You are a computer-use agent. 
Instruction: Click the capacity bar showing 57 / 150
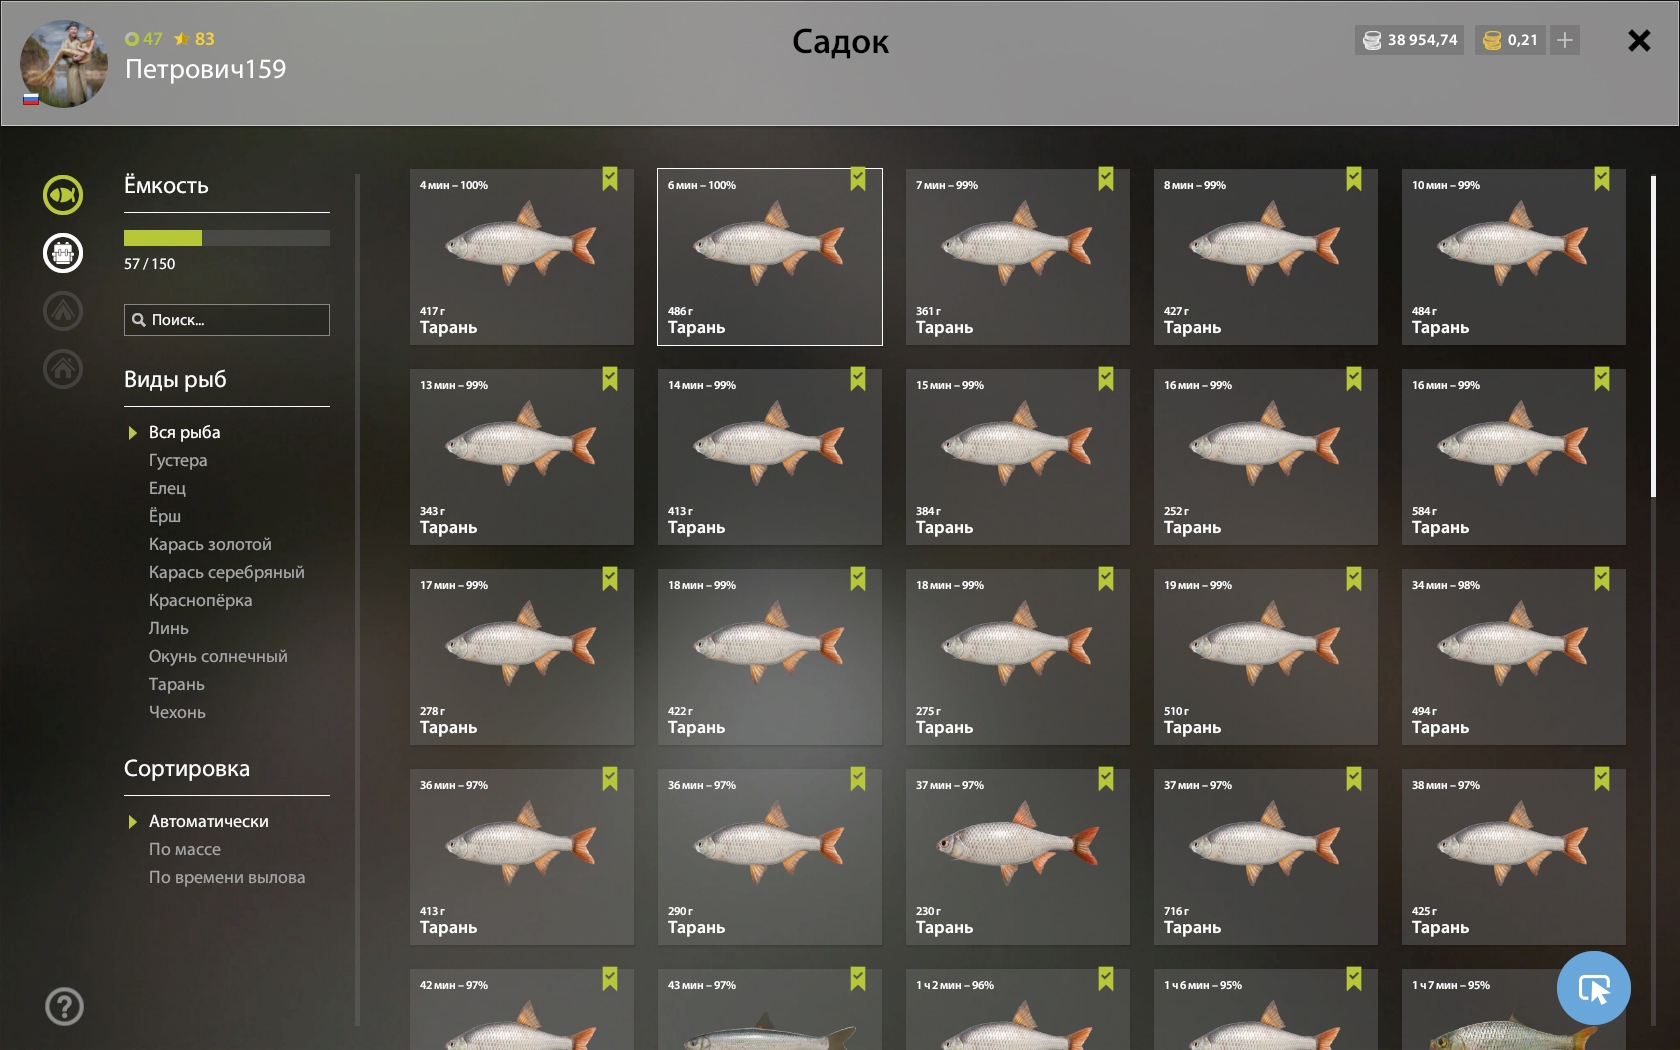pos(227,238)
